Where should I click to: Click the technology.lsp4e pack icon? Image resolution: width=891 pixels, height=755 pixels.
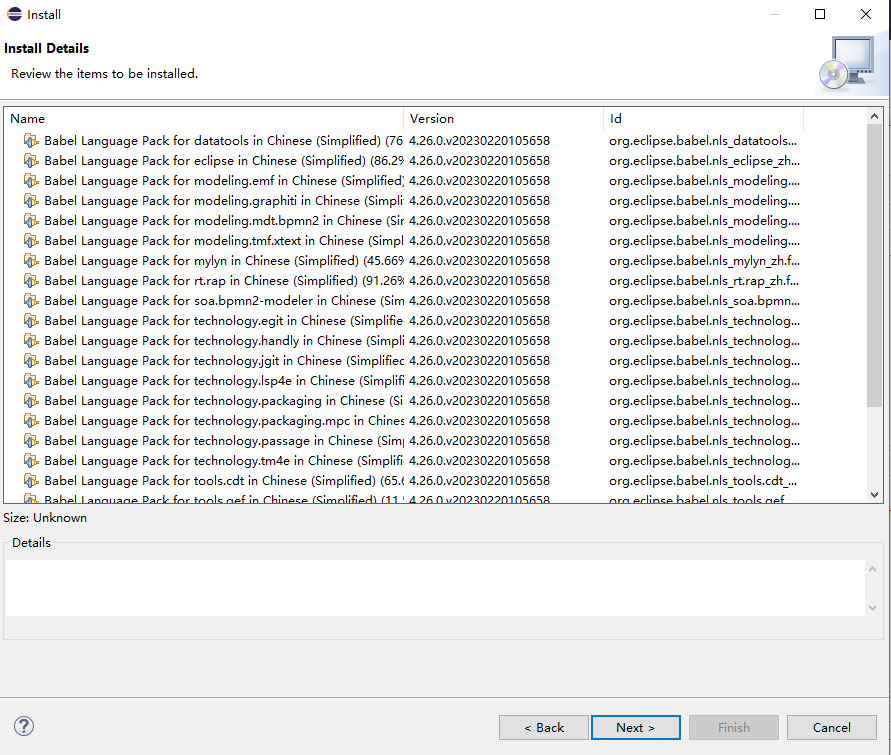[x=31, y=381]
